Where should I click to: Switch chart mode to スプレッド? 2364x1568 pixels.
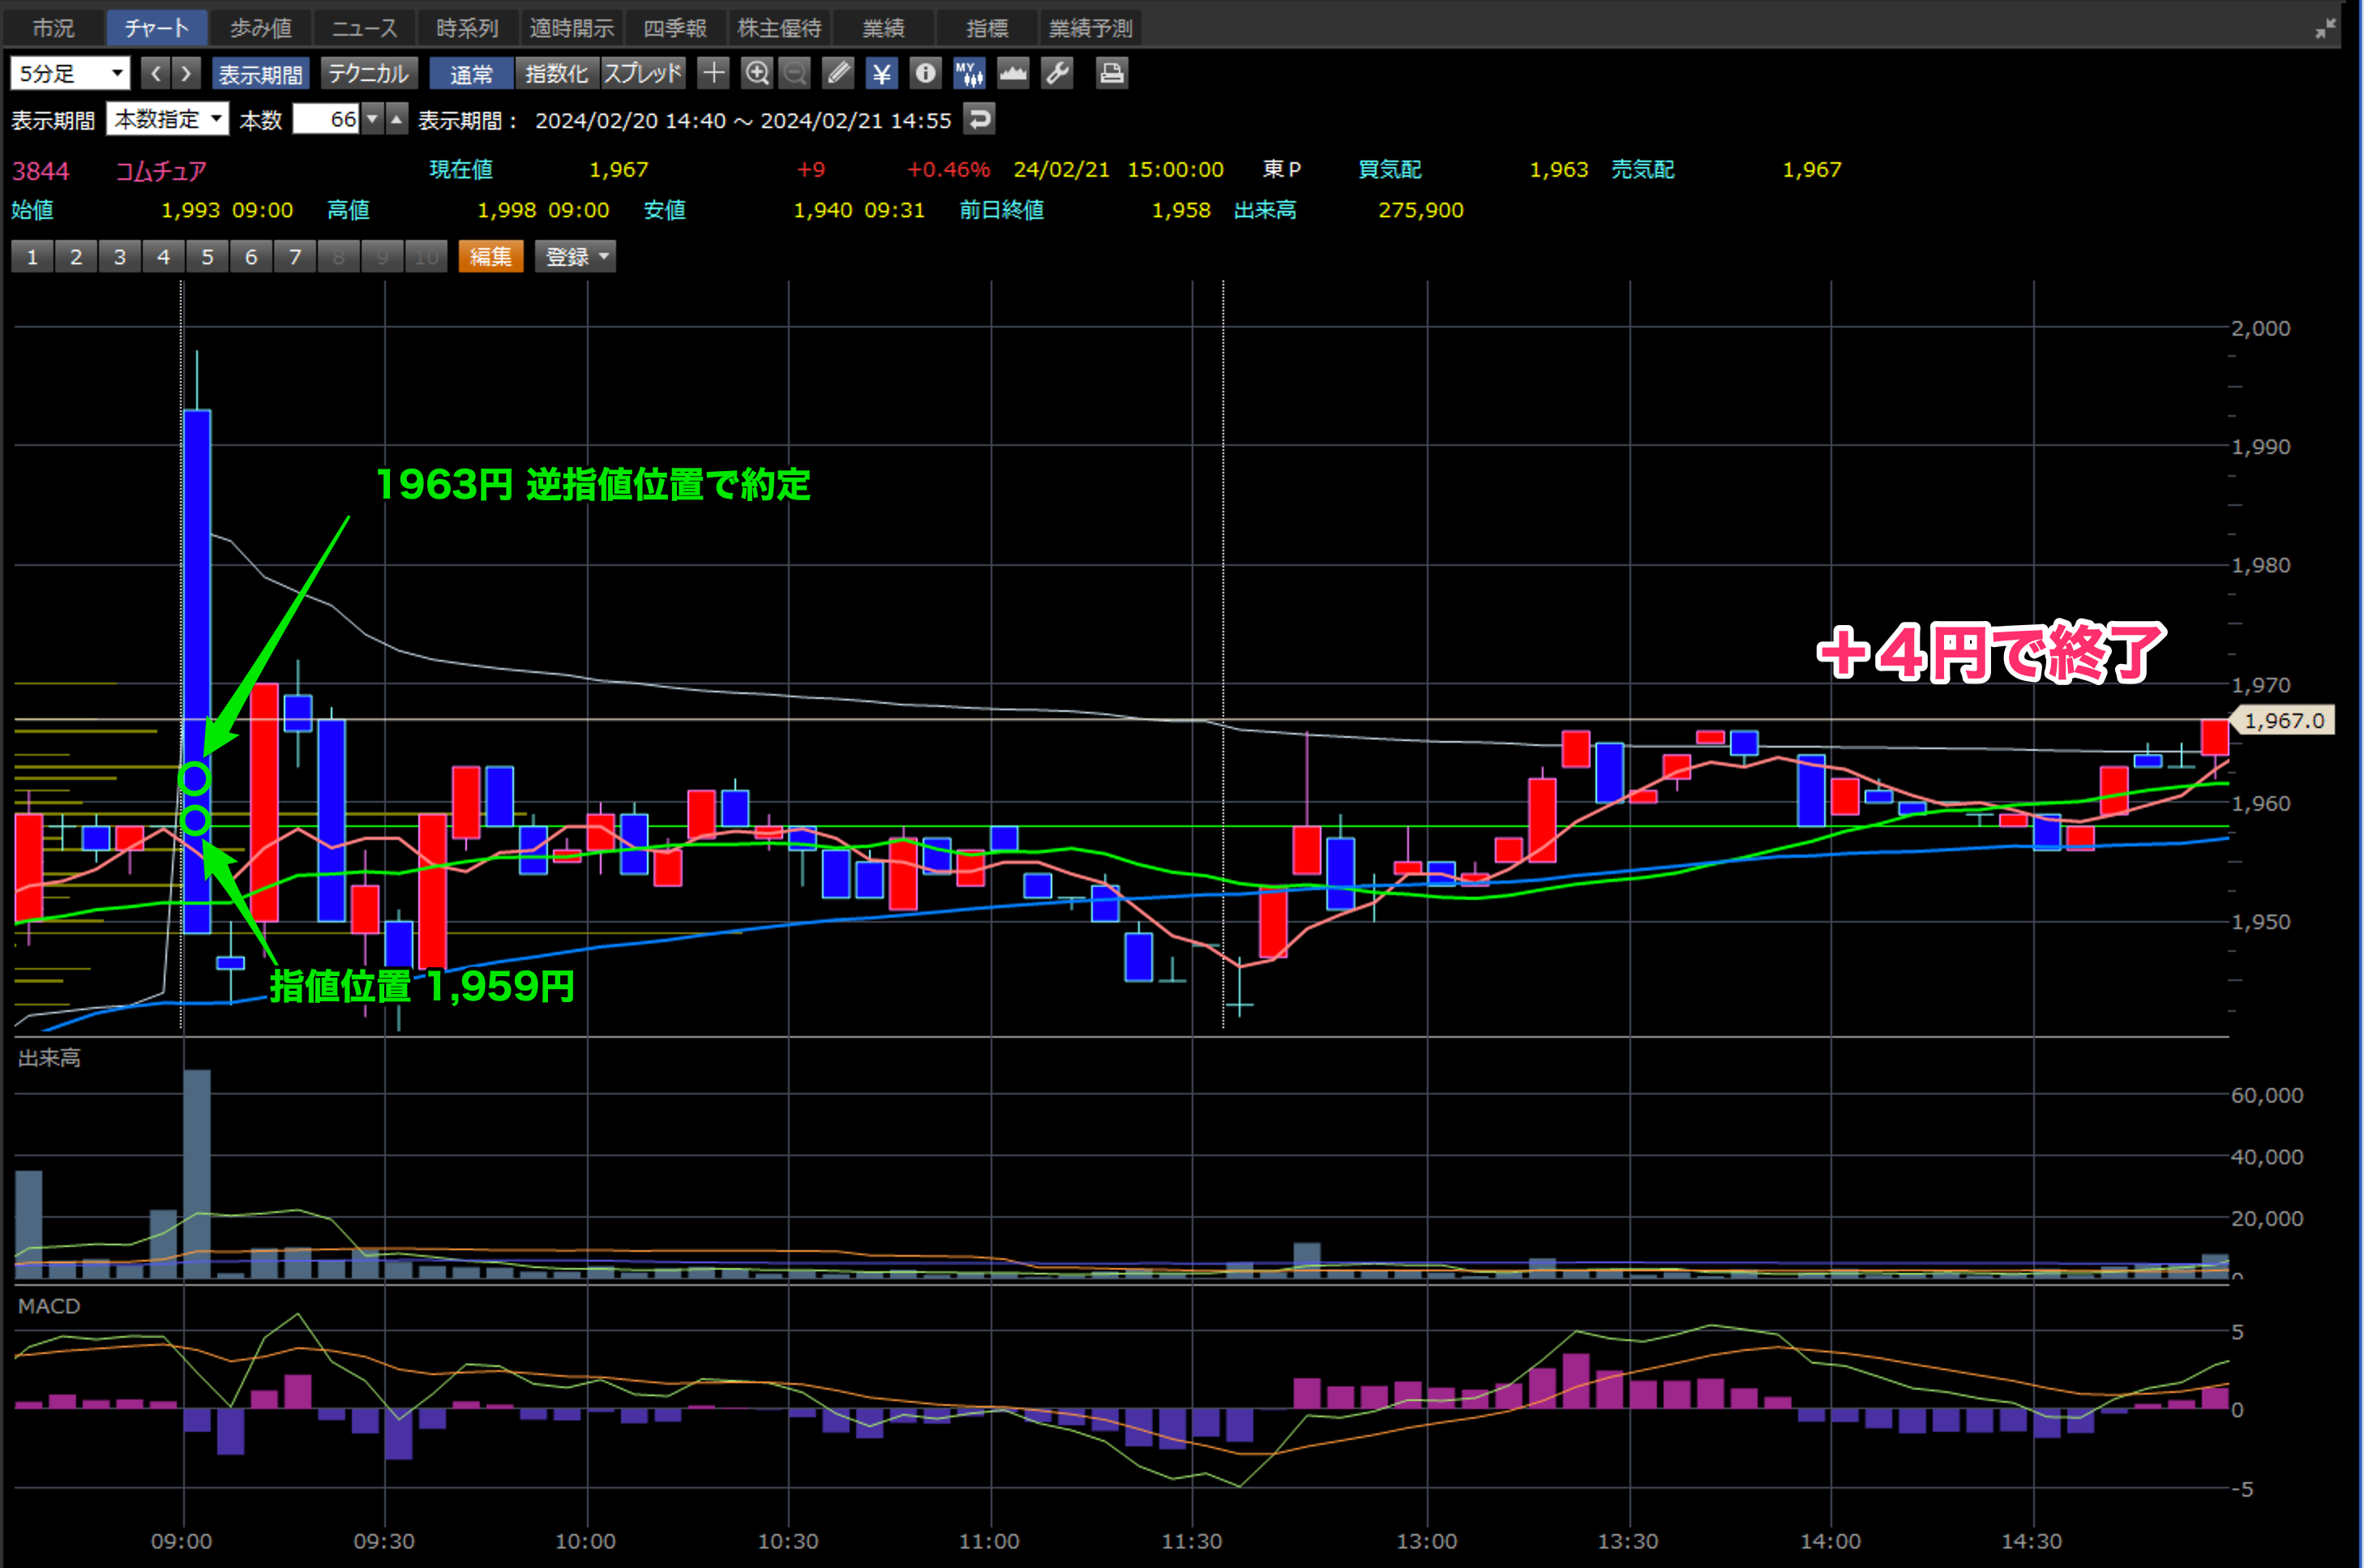click(642, 74)
